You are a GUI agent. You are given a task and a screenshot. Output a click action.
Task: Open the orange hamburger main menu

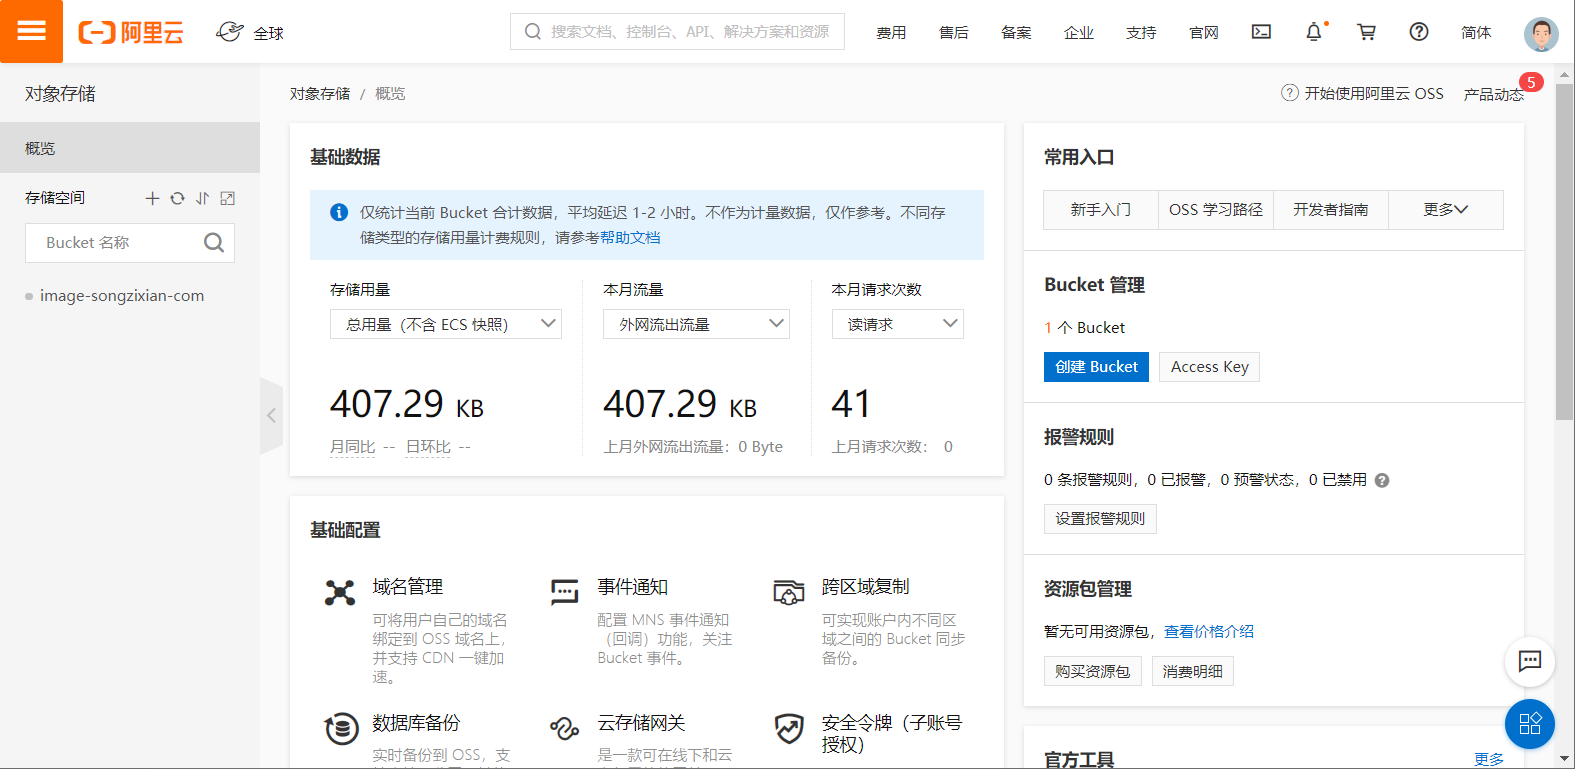coord(31,31)
